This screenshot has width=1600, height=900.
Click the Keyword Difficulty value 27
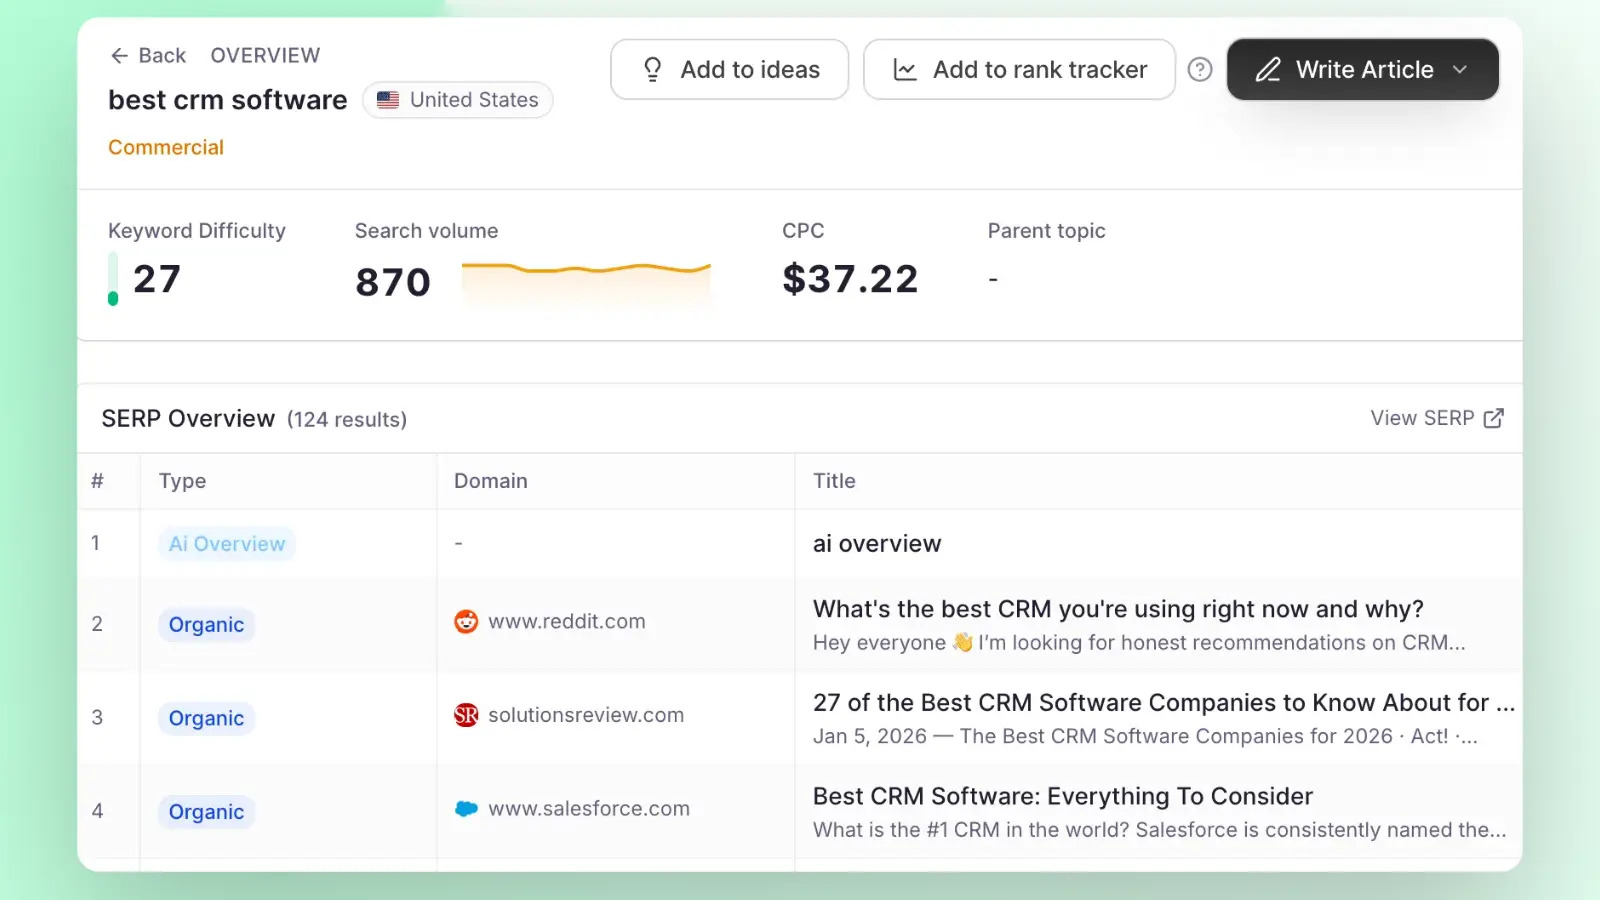[157, 279]
